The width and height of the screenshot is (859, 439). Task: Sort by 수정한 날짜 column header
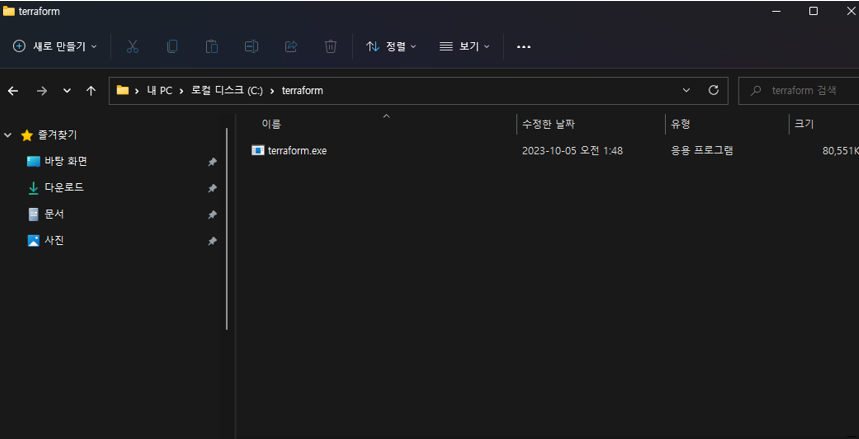(548, 124)
